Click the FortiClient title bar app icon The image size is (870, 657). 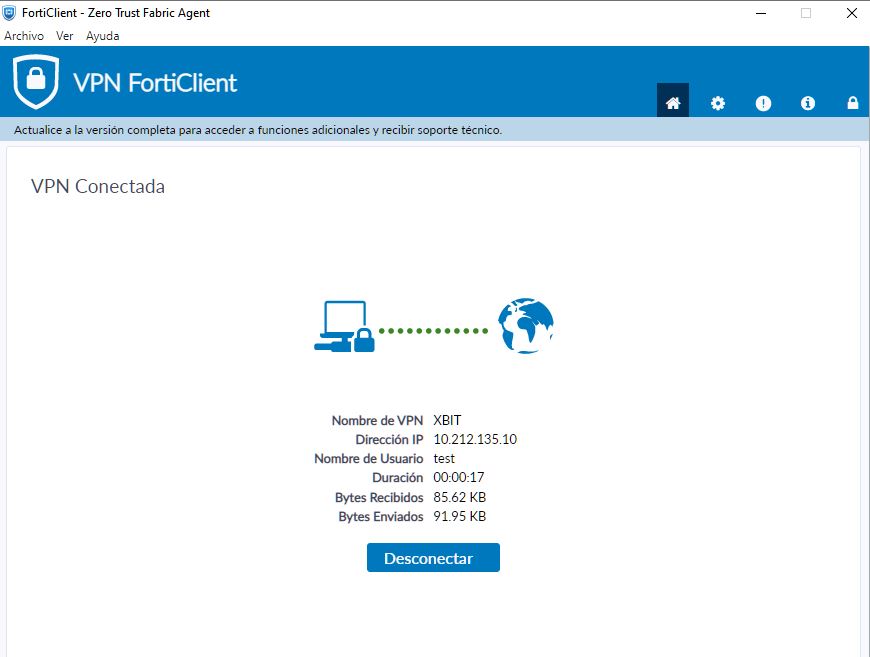tap(9, 13)
